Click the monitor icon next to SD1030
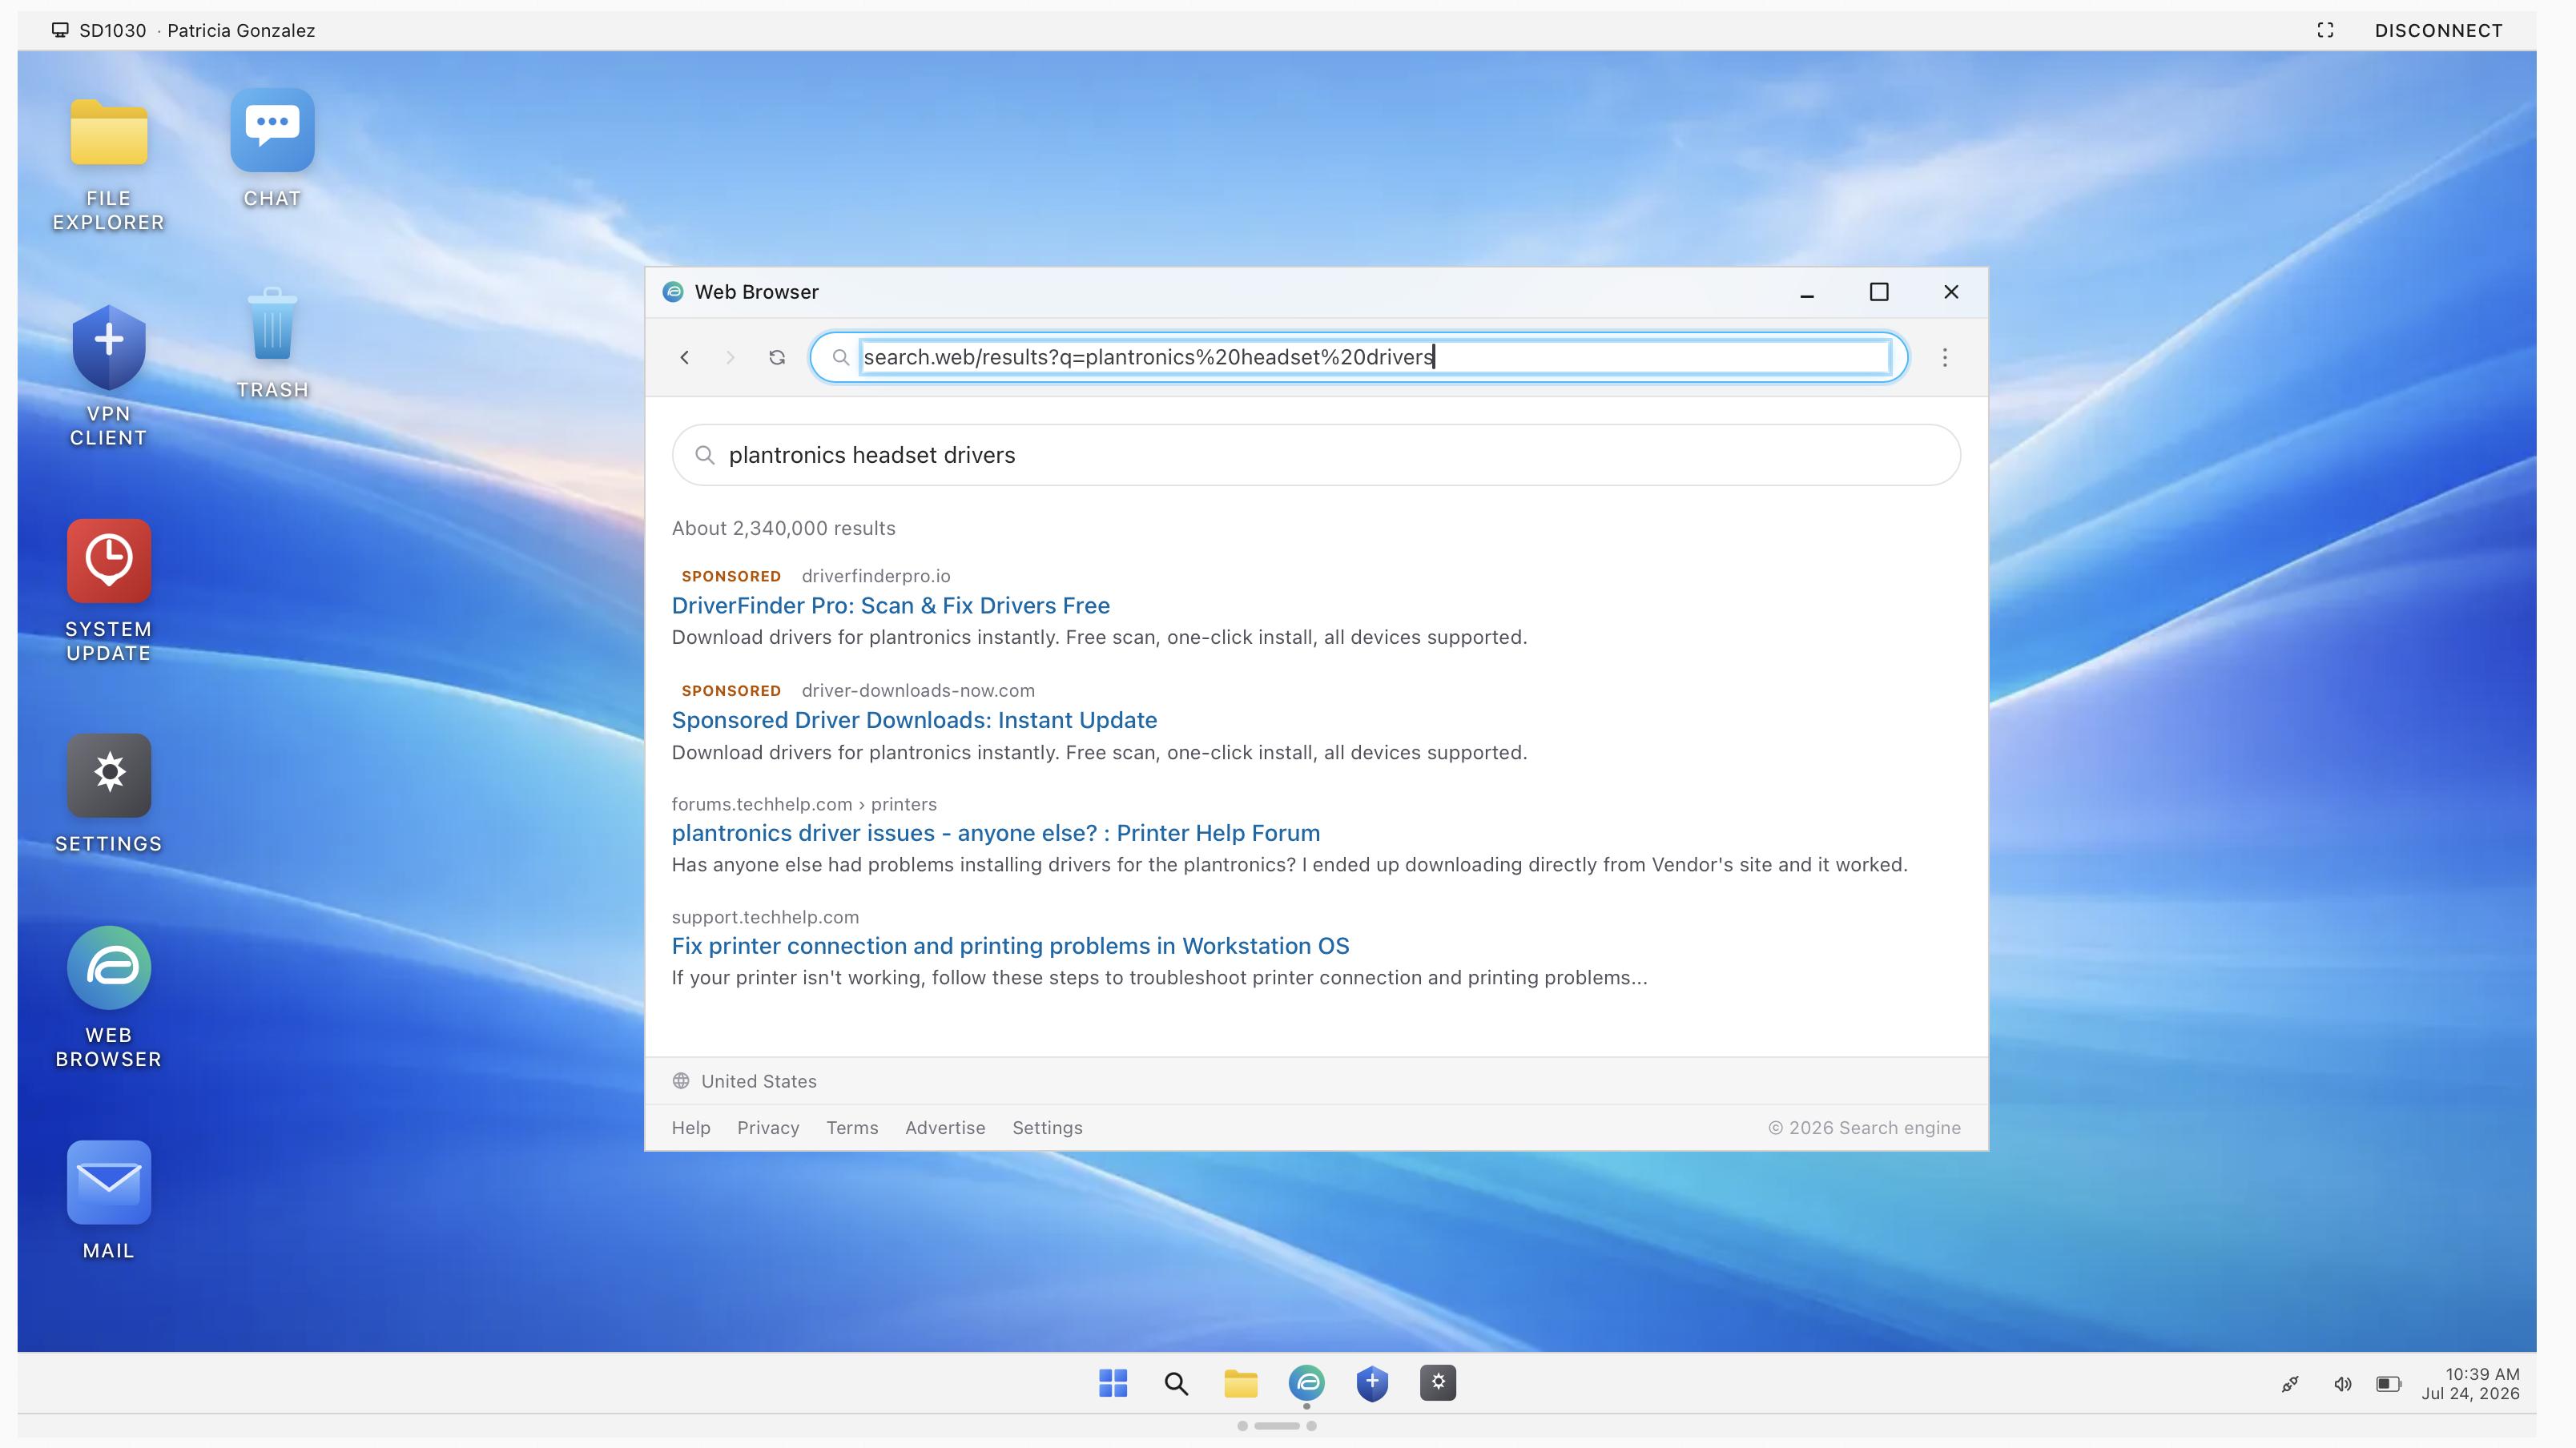 (60, 30)
